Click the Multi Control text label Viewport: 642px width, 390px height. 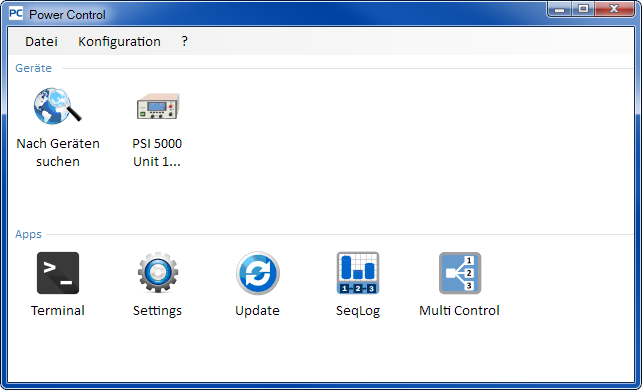tap(459, 311)
